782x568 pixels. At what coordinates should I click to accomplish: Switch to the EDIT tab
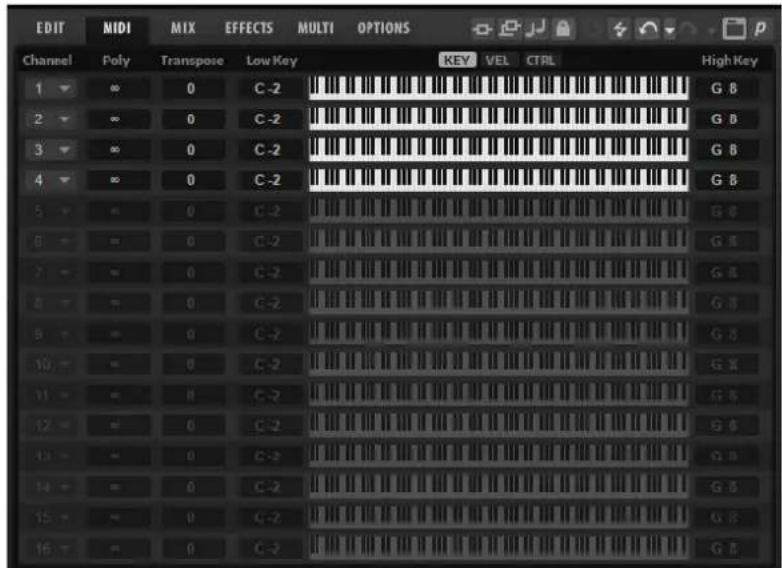click(x=50, y=28)
